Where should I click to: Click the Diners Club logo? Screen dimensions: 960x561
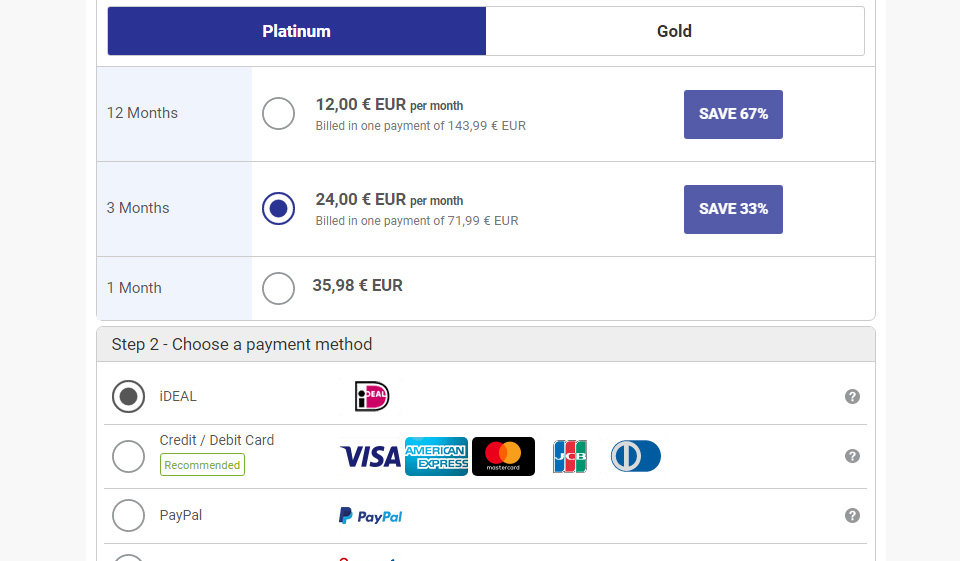pyautogui.click(x=636, y=457)
